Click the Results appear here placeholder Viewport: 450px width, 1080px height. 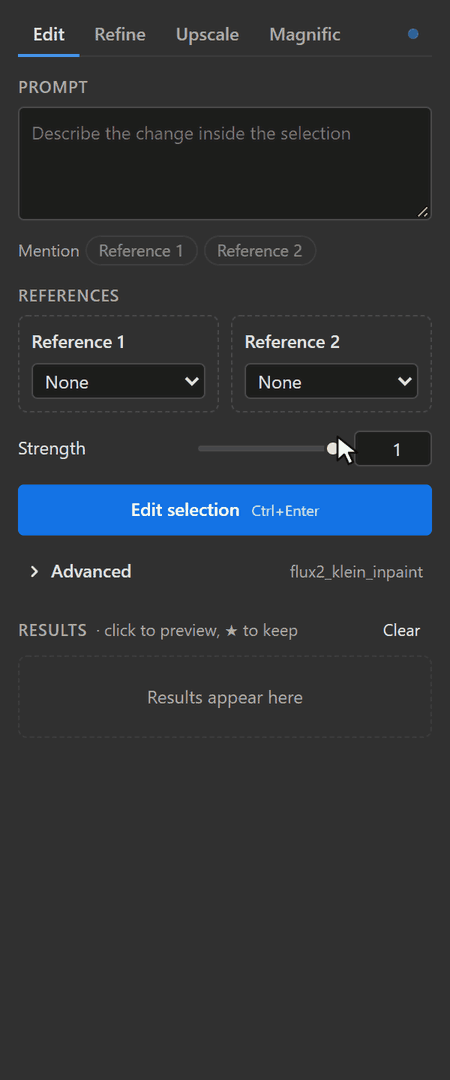click(x=225, y=697)
